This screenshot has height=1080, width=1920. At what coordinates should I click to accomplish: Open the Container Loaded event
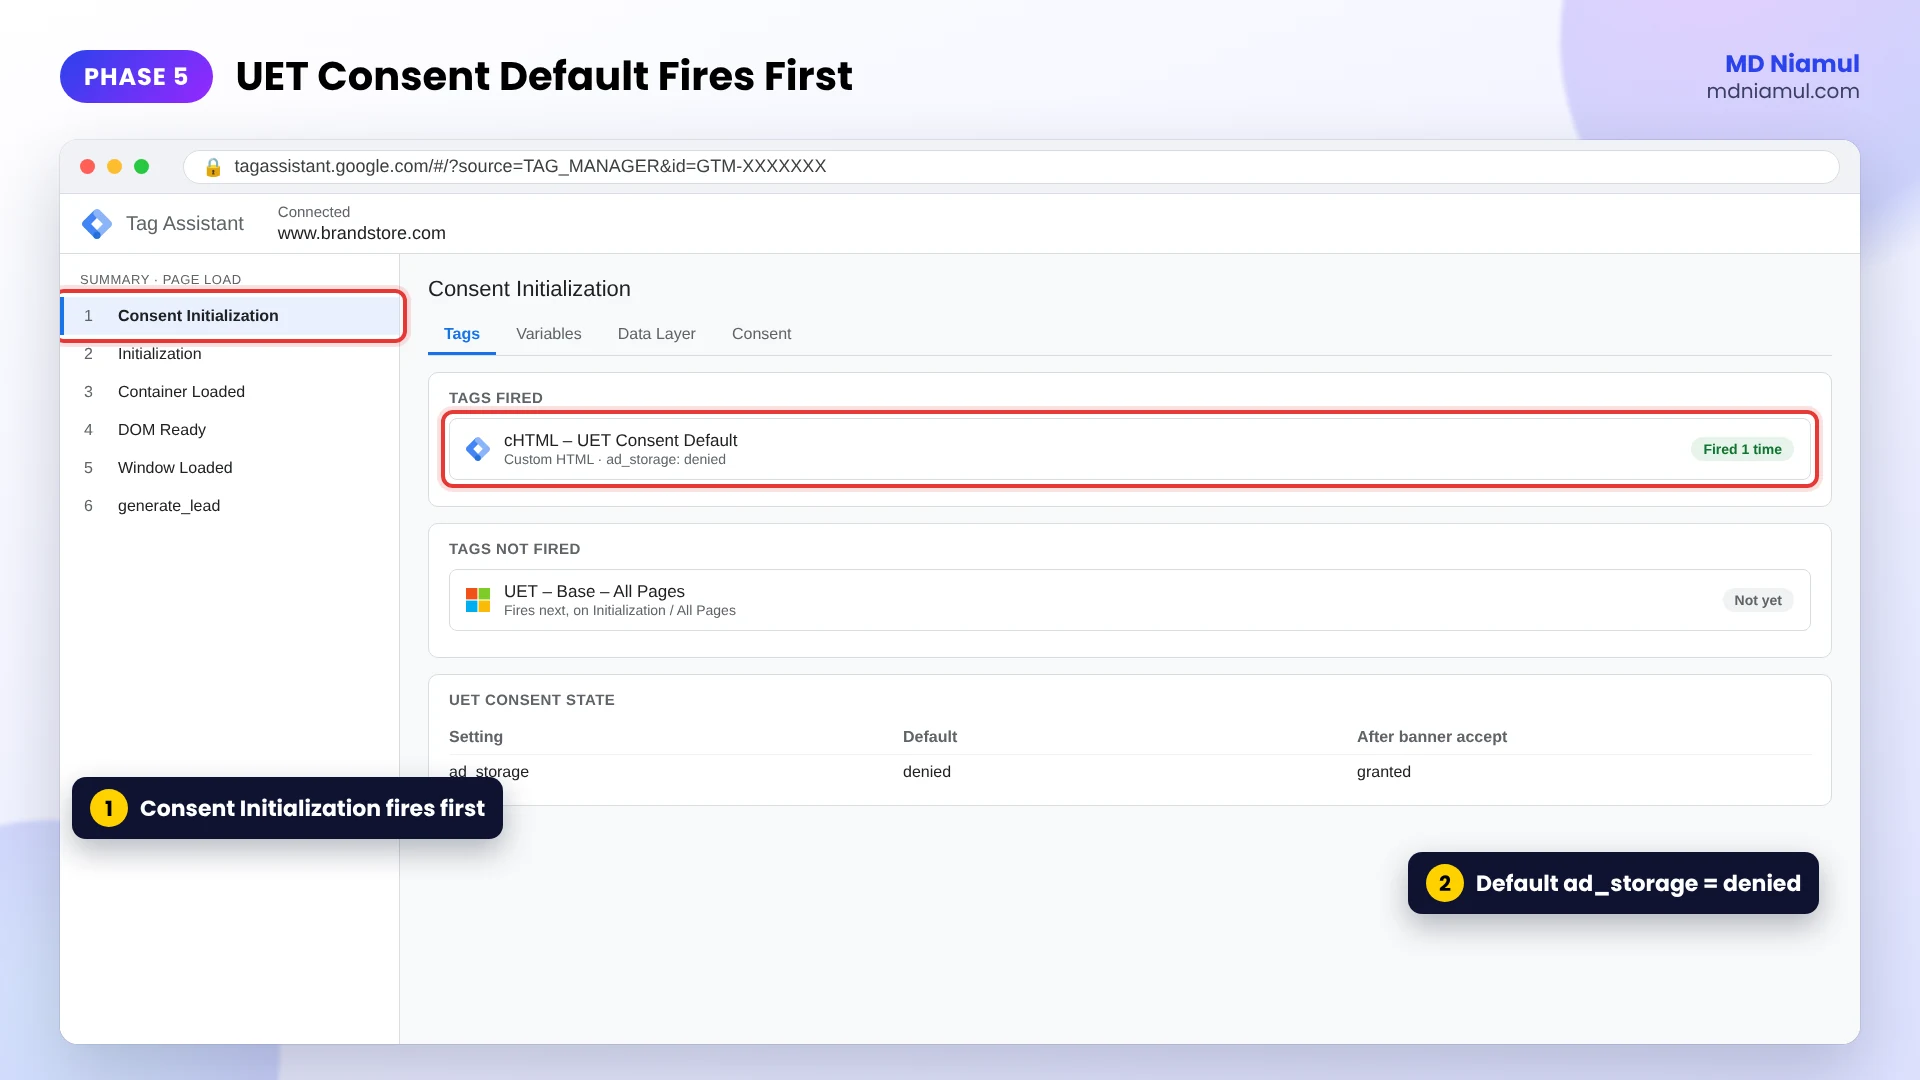230,392
